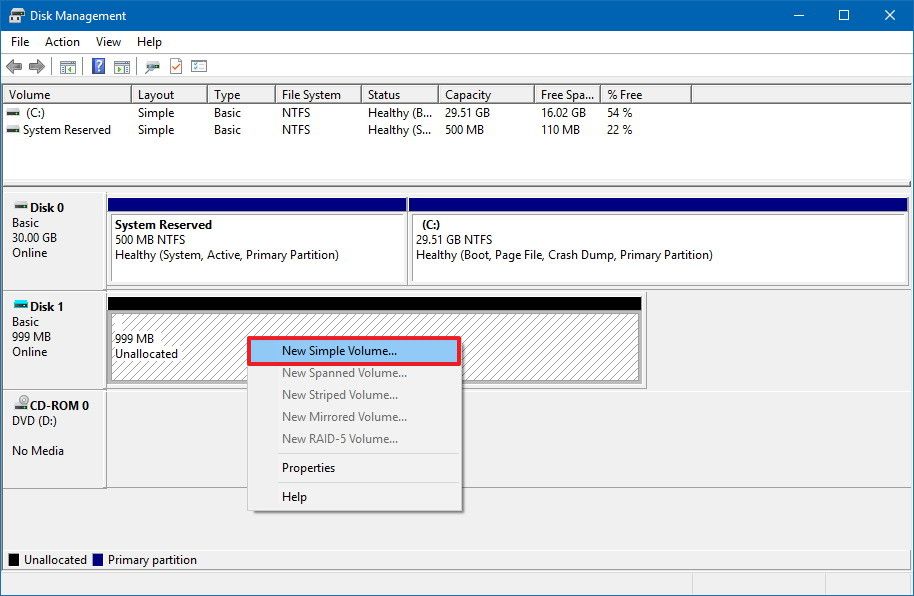The image size is (914, 596).
Task: Click the Disk Management checklist toolbar icon
Action: [198, 66]
